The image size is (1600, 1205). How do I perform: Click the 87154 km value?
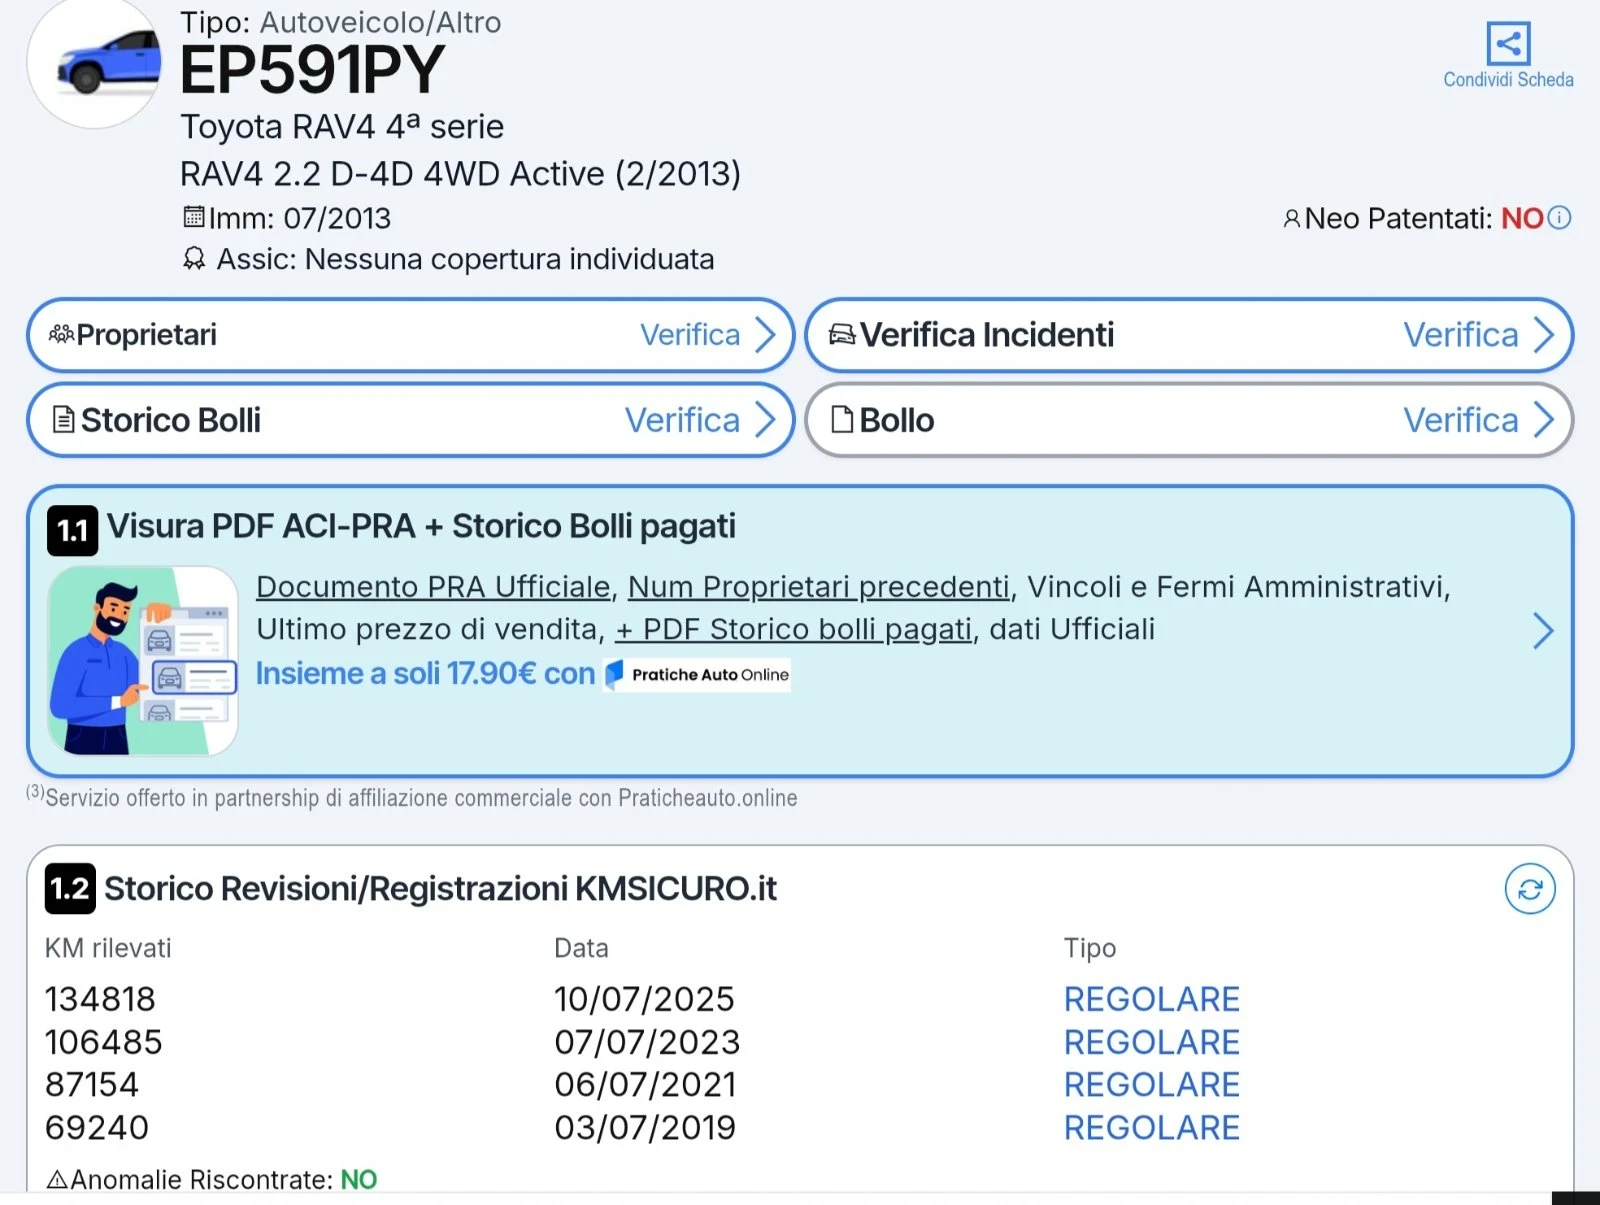click(x=92, y=1084)
